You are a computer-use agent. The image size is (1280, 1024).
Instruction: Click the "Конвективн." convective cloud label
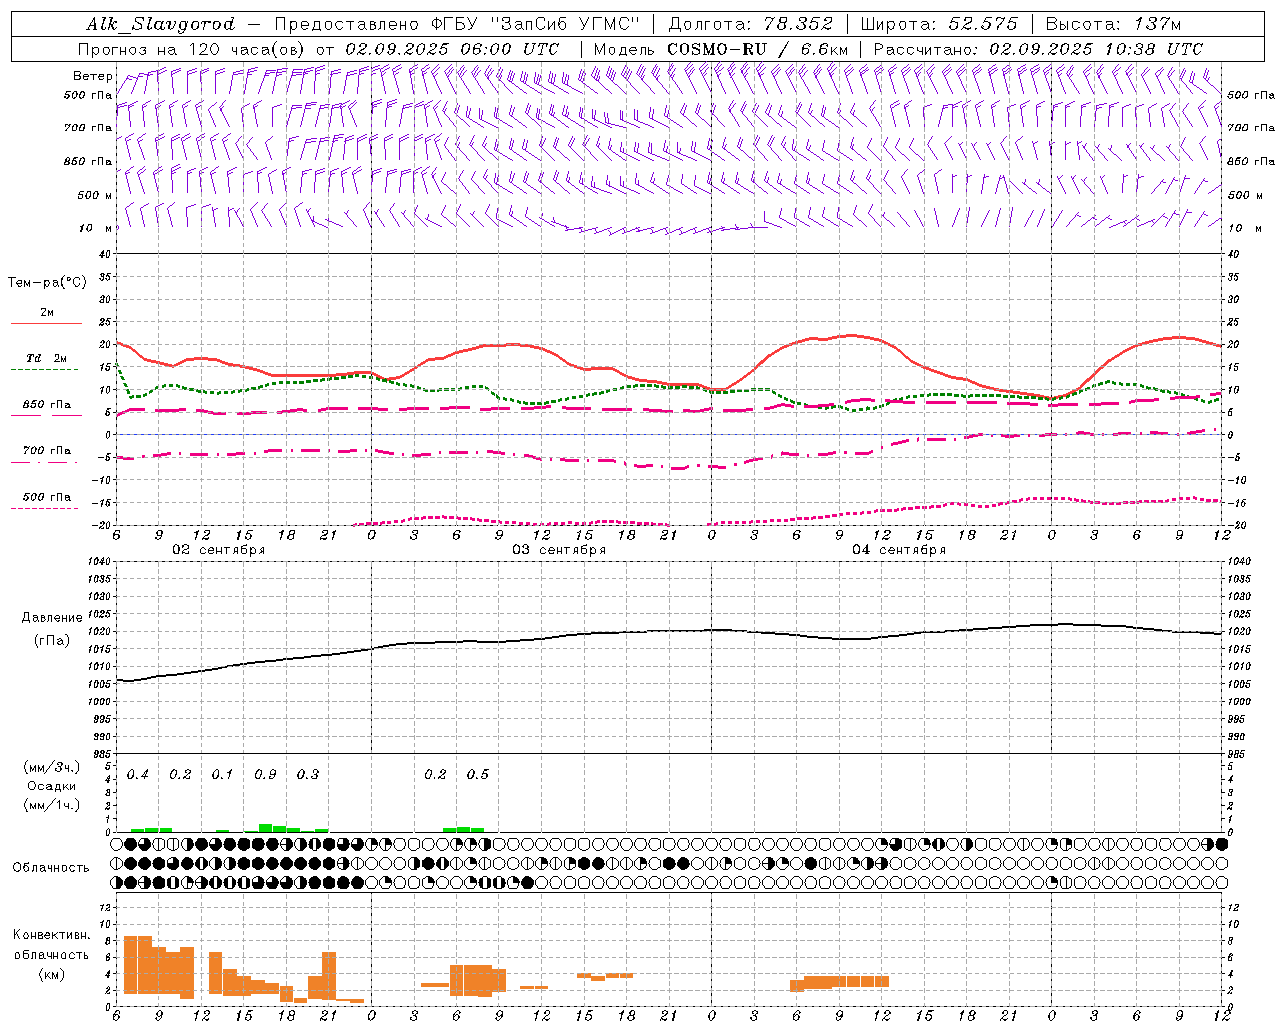pos(51,935)
